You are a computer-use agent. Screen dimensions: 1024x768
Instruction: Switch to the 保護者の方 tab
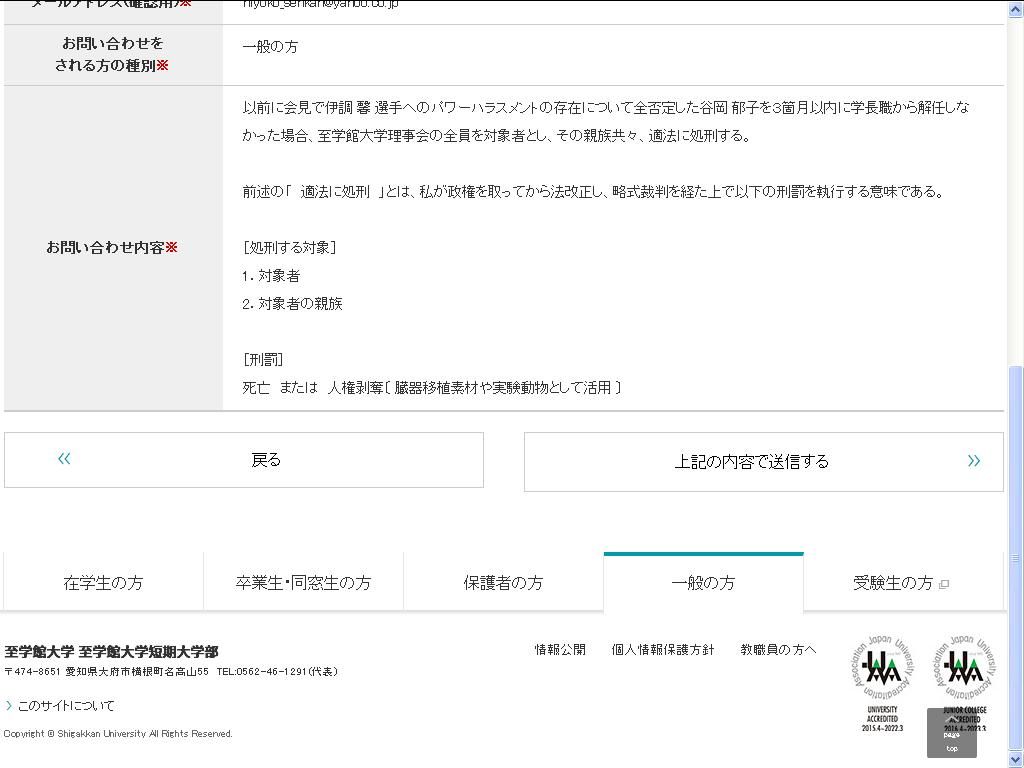(504, 582)
